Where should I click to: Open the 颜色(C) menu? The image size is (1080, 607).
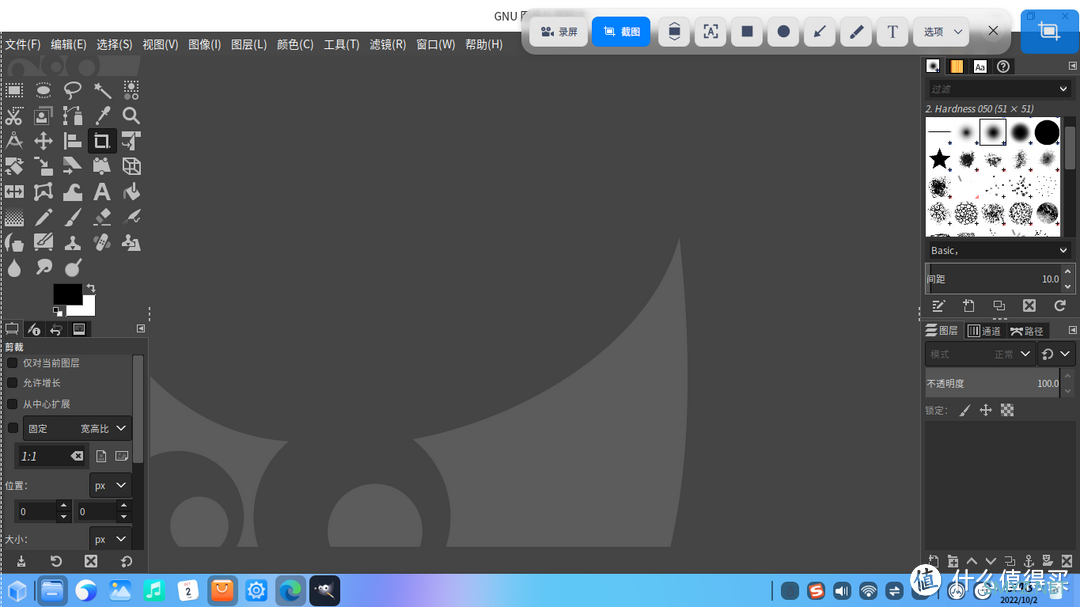tap(295, 44)
